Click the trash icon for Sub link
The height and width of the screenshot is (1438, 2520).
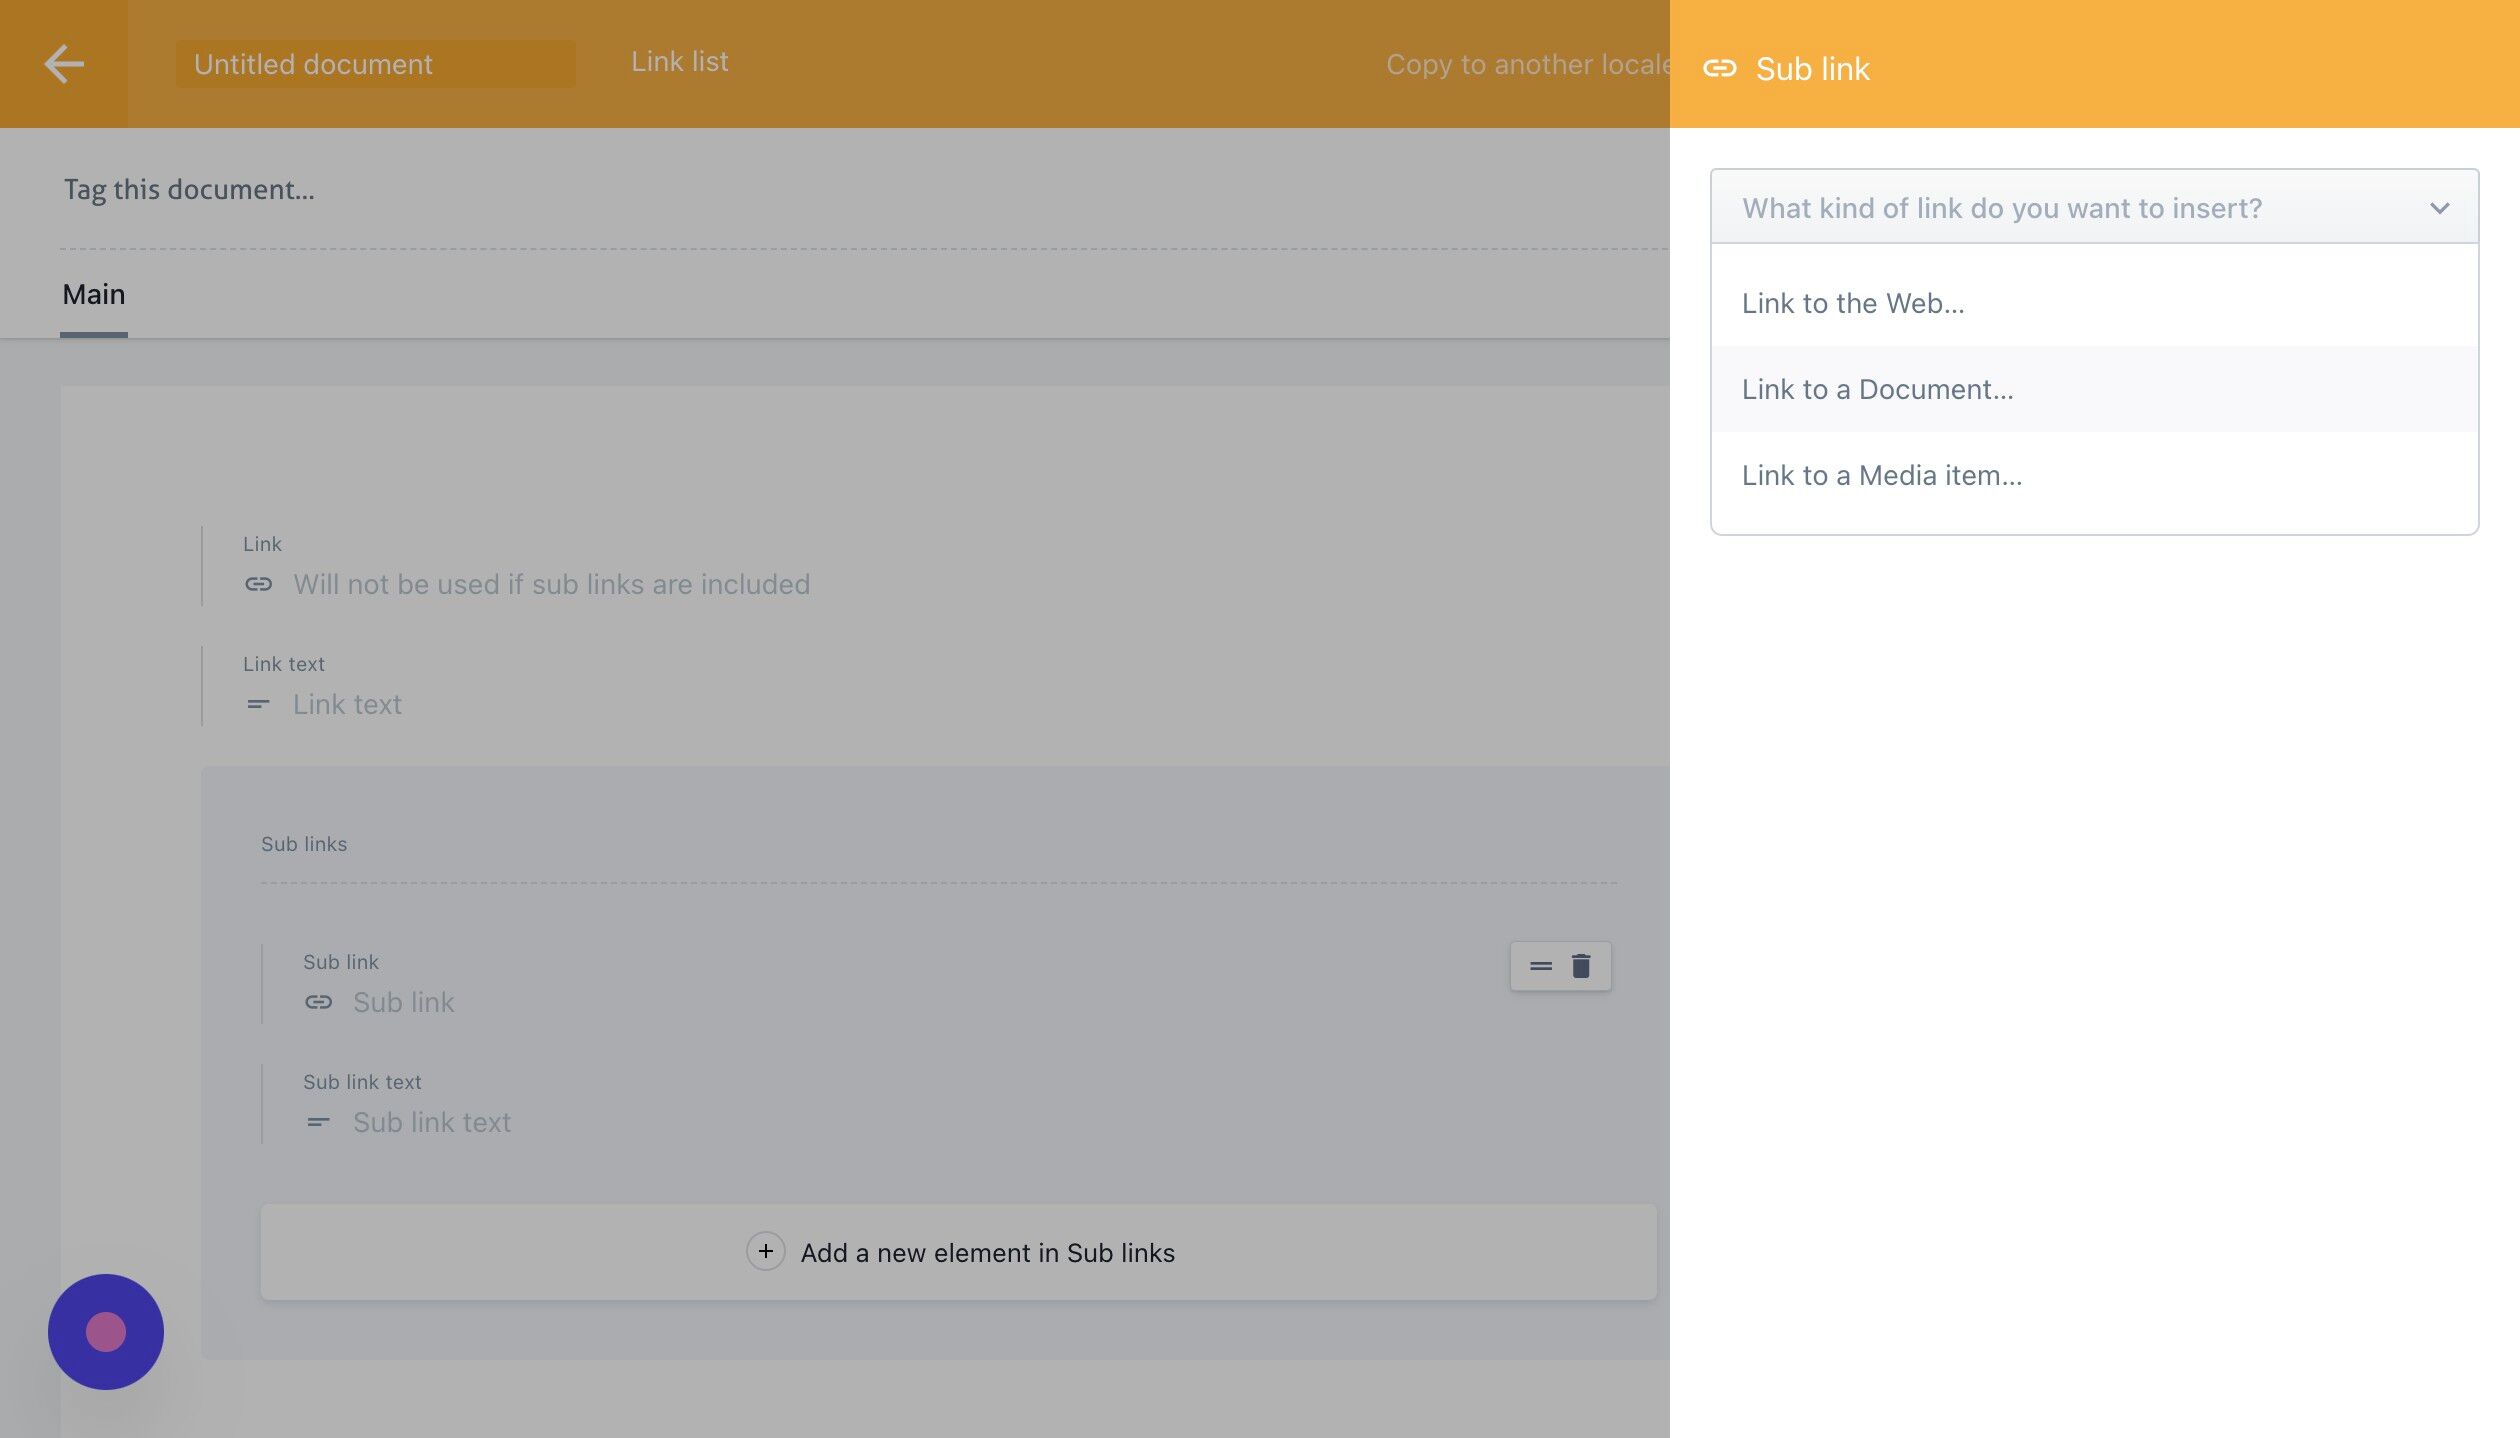[1581, 966]
